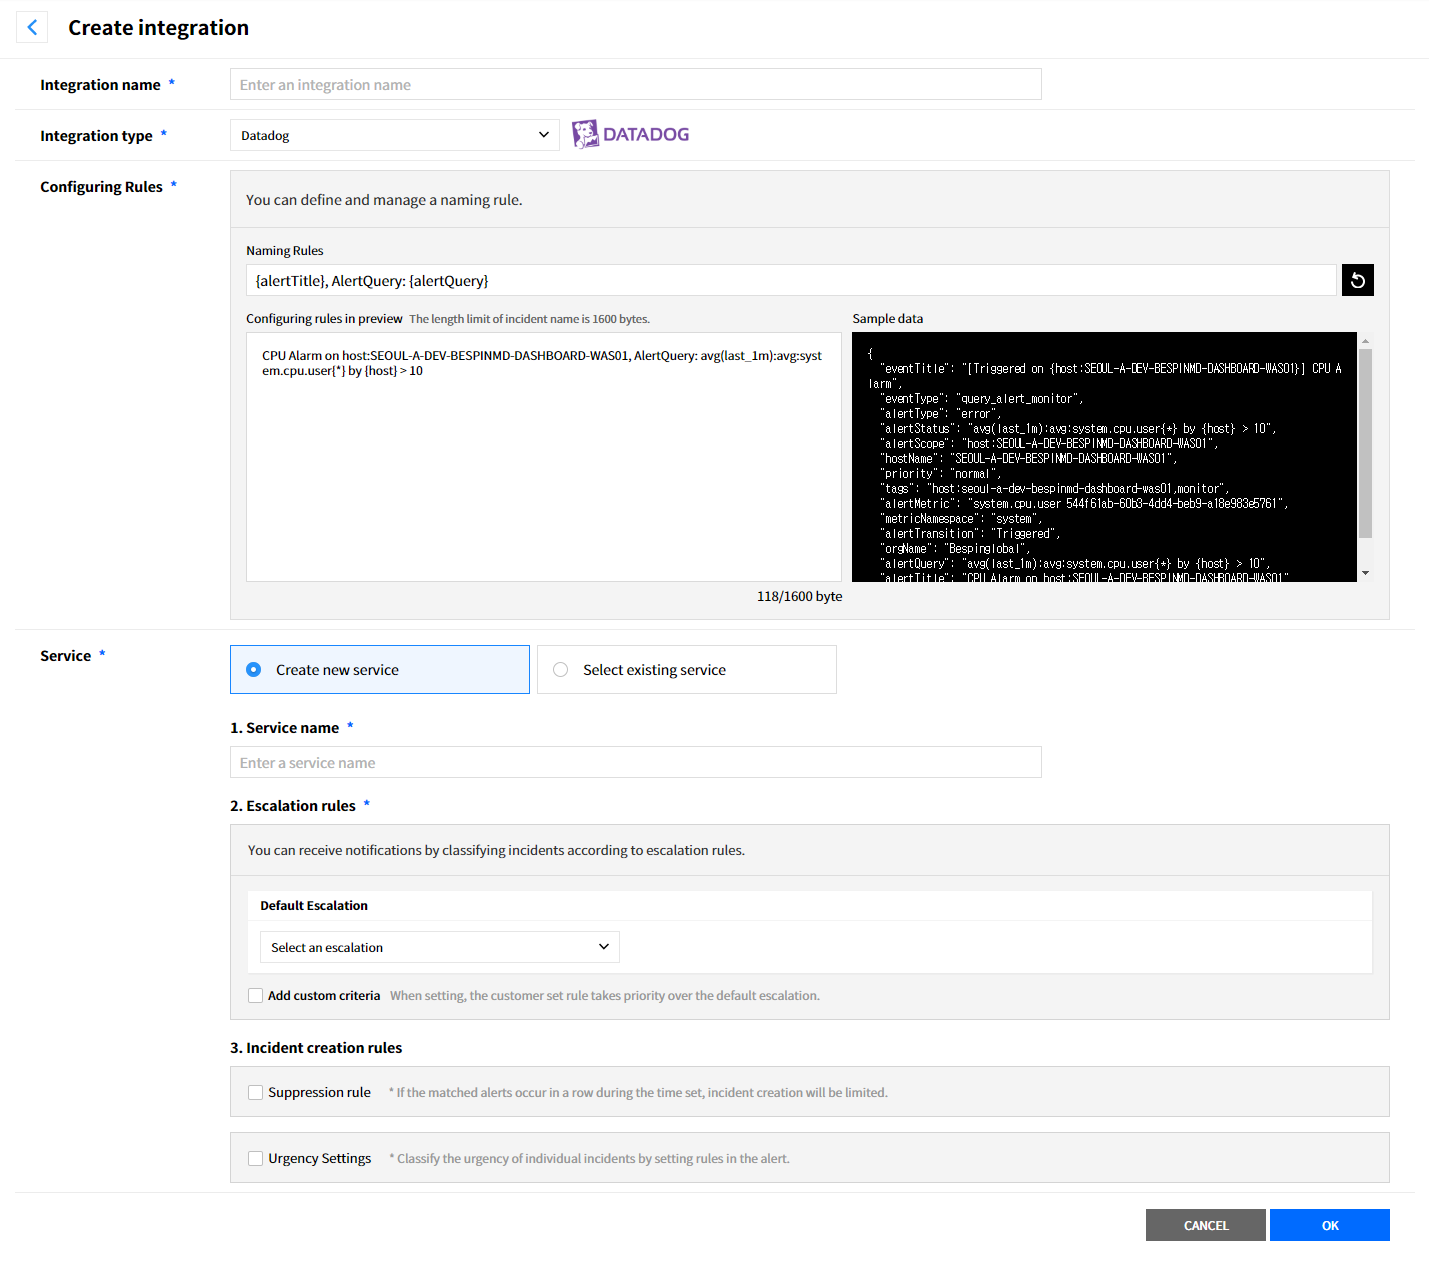The width and height of the screenshot is (1429, 1261).
Task: Reset naming rule with refresh icon
Action: click(x=1357, y=280)
